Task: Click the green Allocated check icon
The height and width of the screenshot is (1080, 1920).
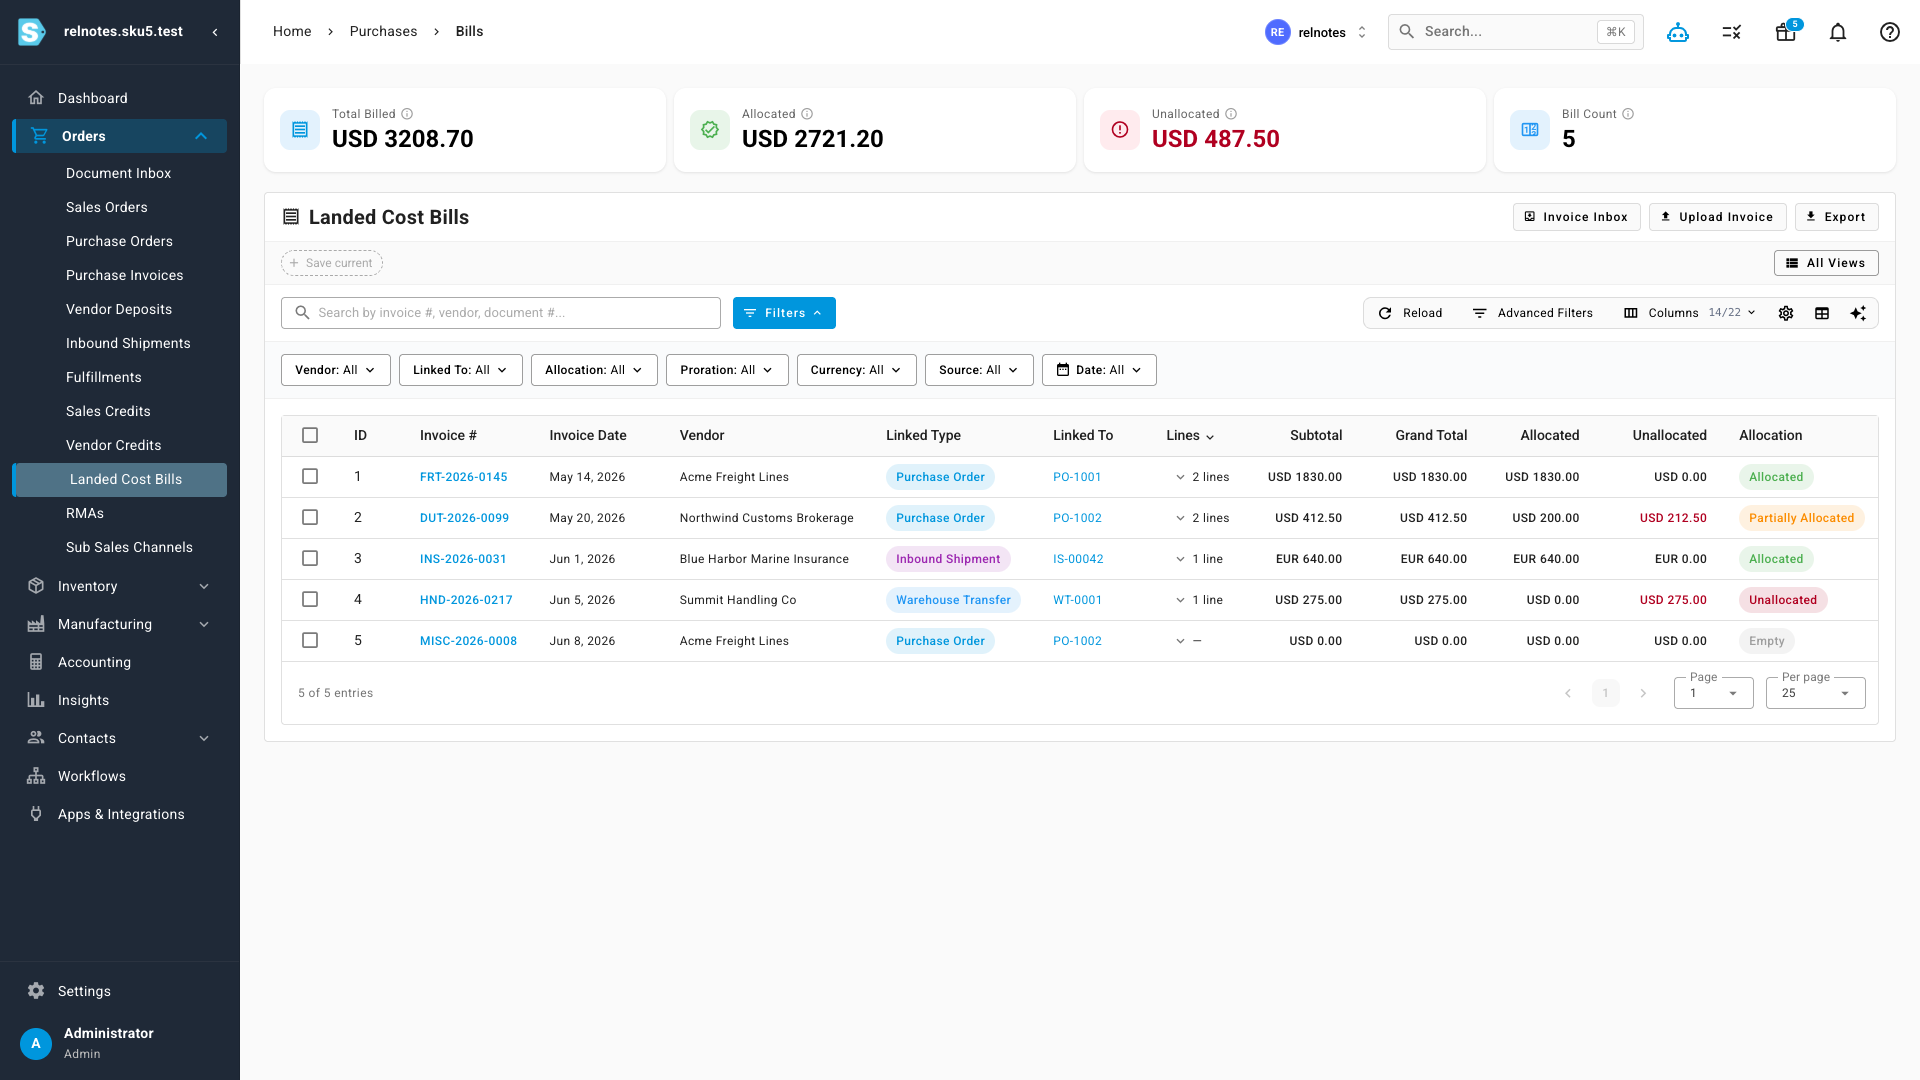Action: click(710, 130)
